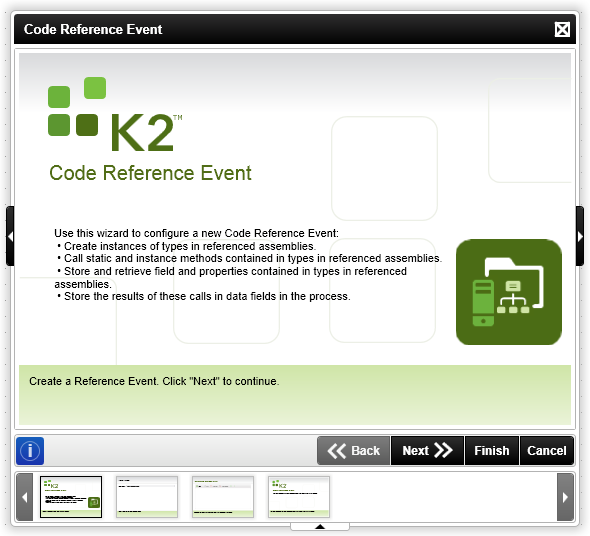
Task: Go to the next wizard page
Action: (427, 451)
